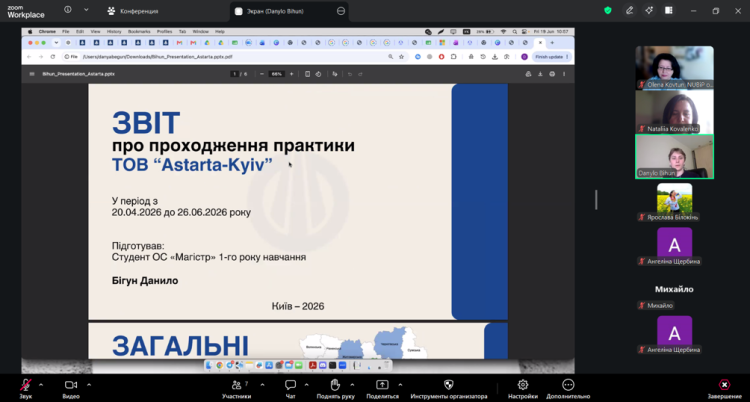This screenshot has width=750, height=402.
Task: Open Инструменты организатора host tools
Action: [x=449, y=388]
